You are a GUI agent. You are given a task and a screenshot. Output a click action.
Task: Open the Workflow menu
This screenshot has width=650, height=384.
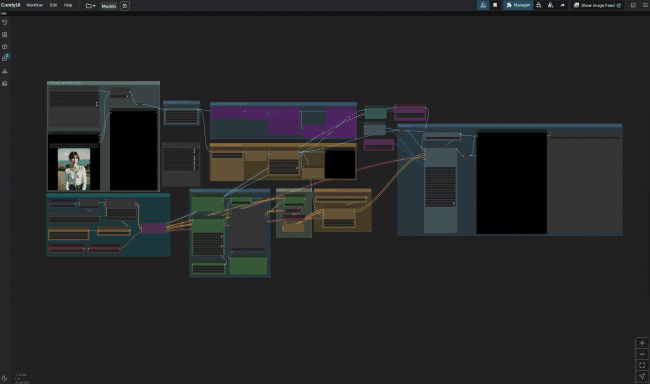coord(34,5)
